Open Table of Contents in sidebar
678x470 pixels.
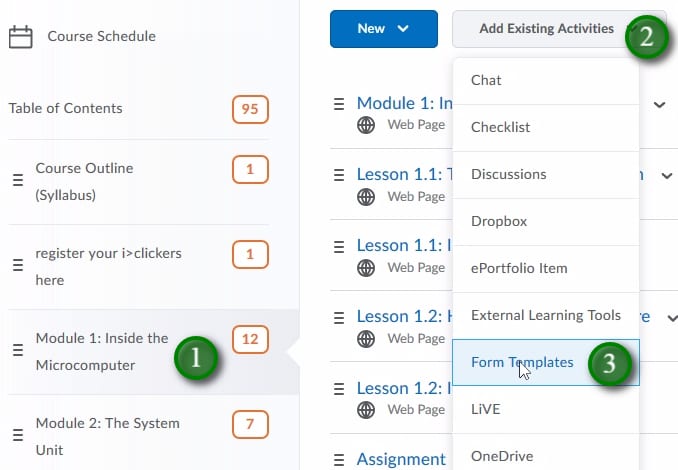66,108
